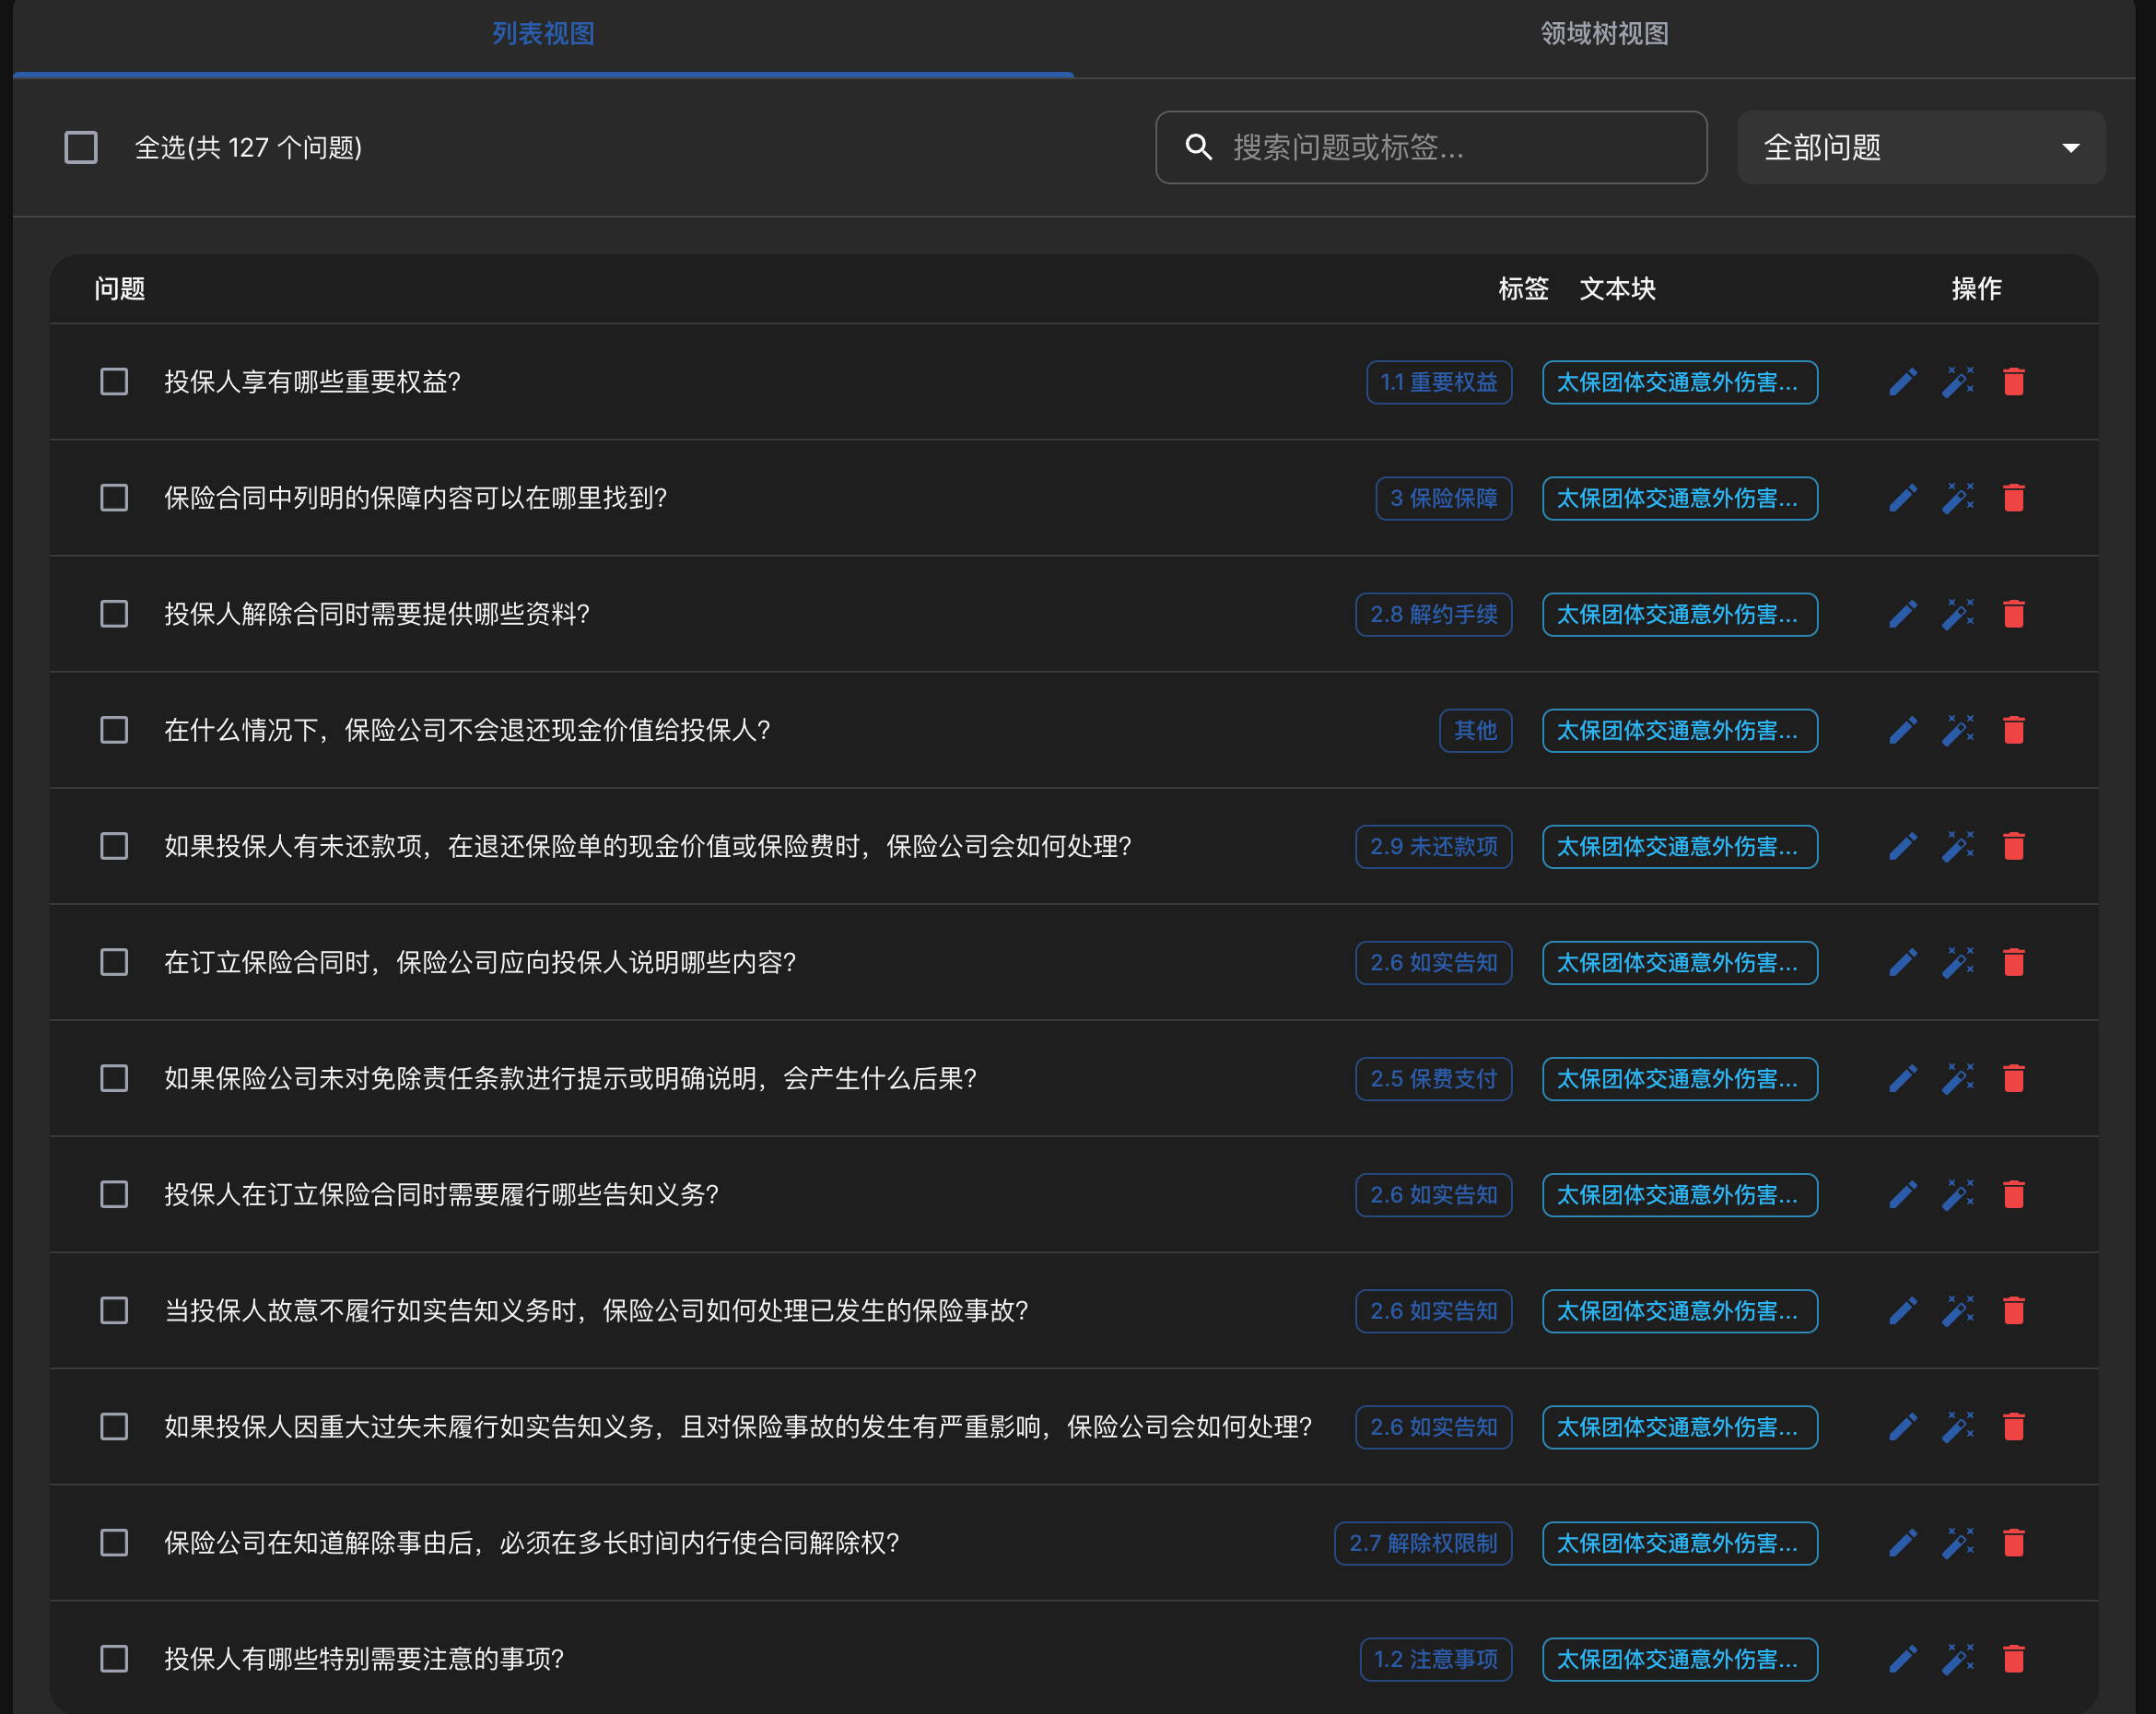Click the search magnifier icon

[1200, 147]
